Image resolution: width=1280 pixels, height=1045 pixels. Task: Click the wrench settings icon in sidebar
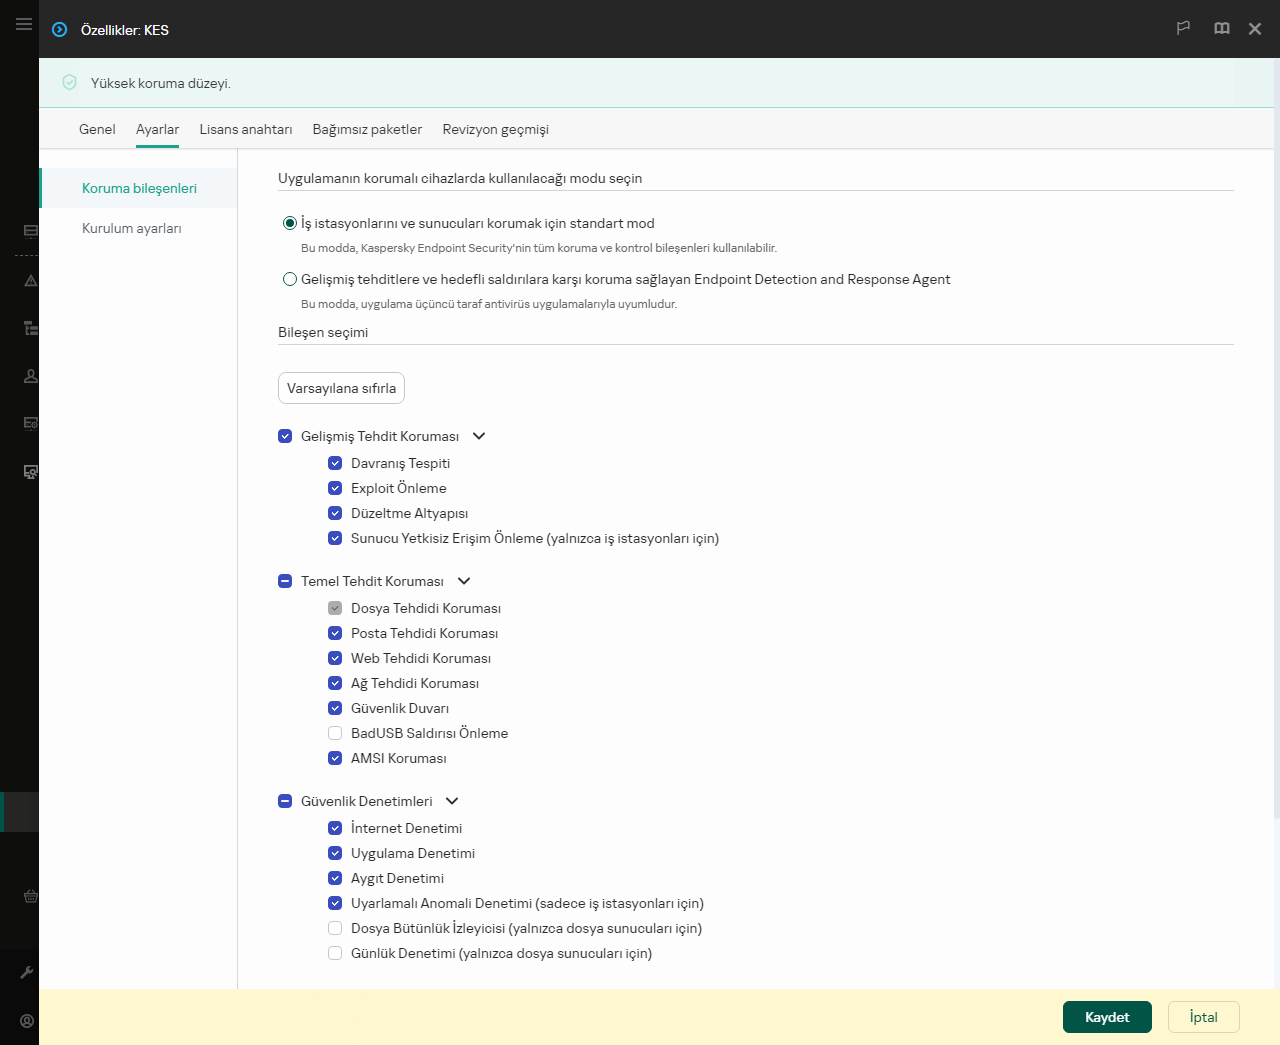(27, 972)
